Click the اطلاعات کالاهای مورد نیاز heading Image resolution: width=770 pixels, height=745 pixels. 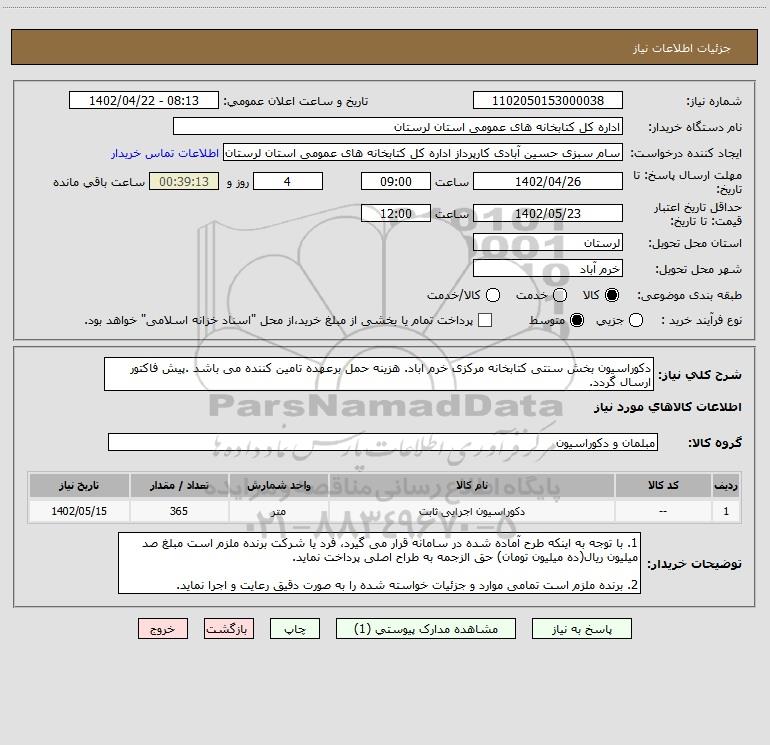[x=668, y=407]
